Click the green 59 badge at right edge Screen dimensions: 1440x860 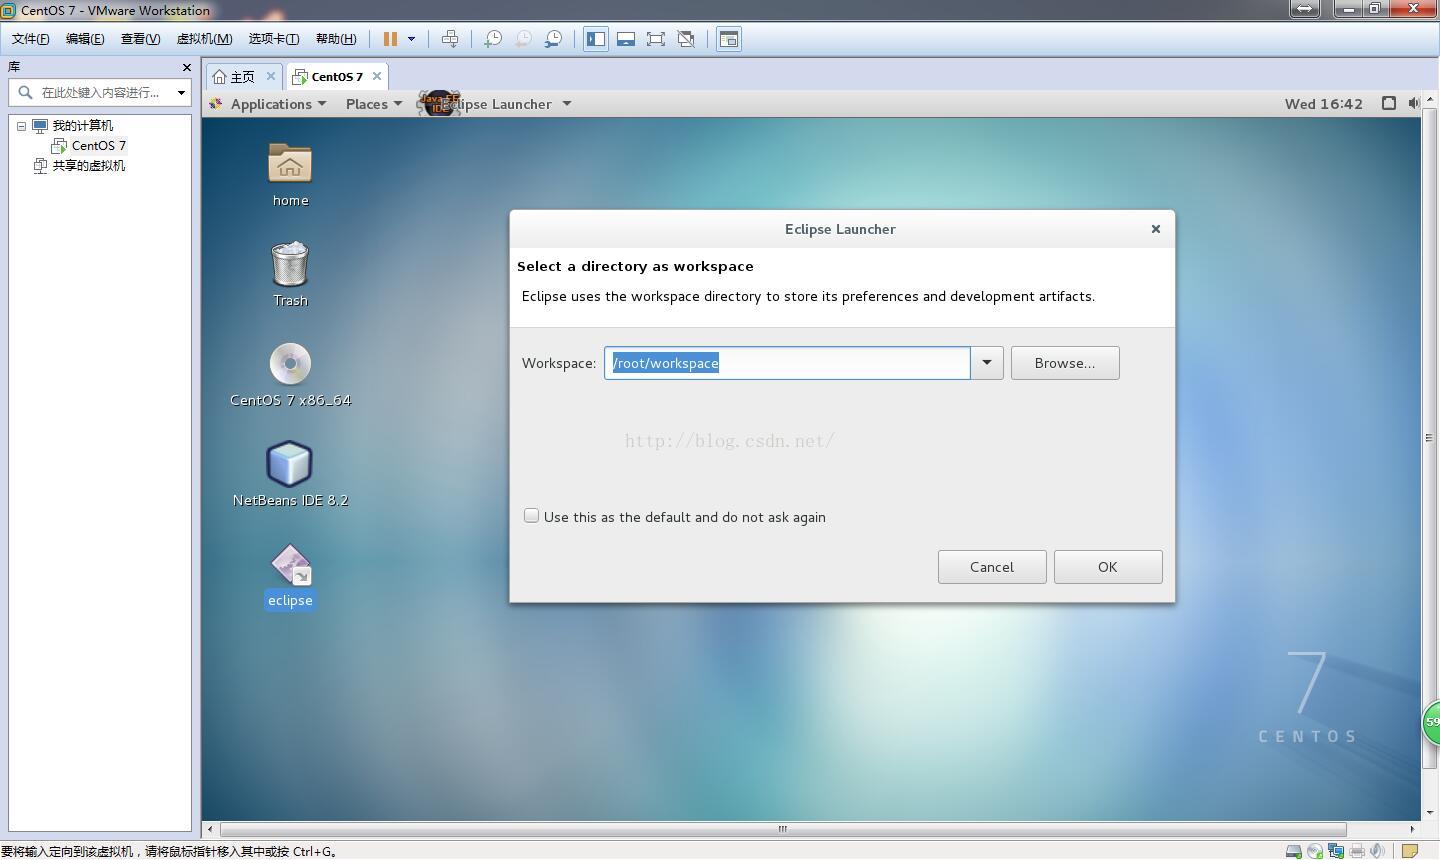tap(1431, 722)
